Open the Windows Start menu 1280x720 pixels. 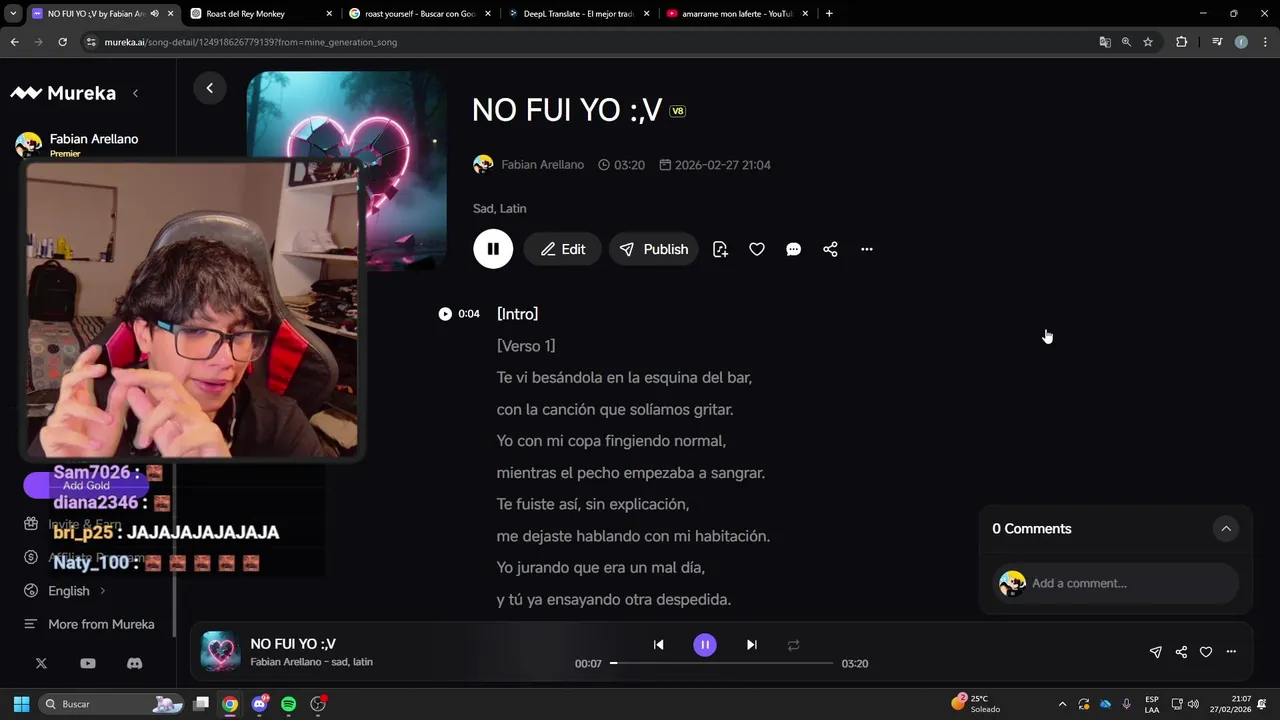(21, 704)
